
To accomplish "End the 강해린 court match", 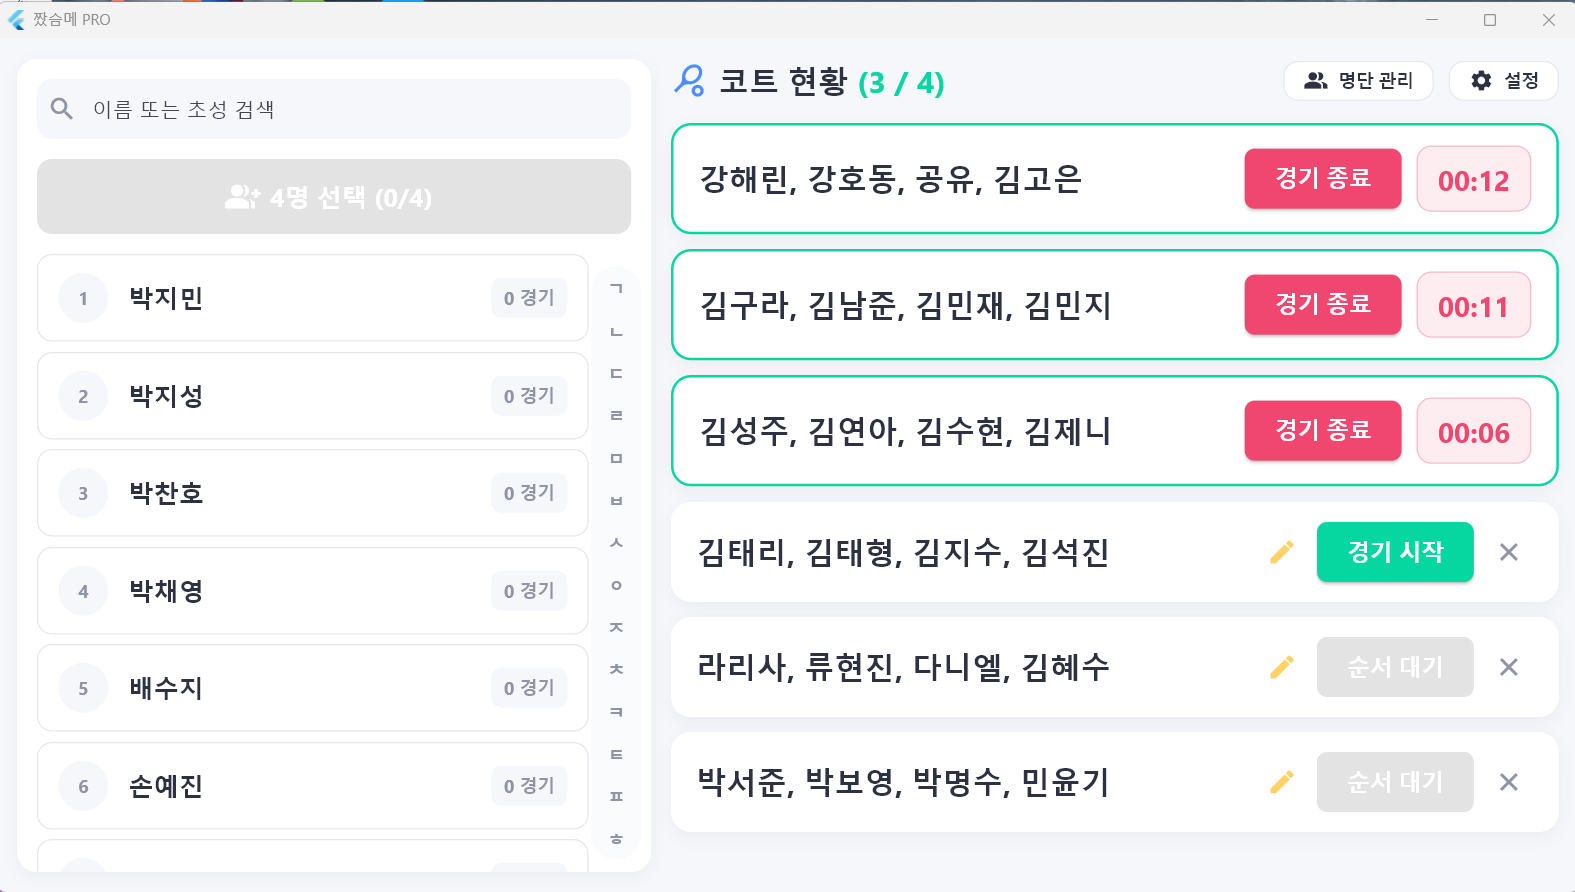I will tap(1322, 179).
